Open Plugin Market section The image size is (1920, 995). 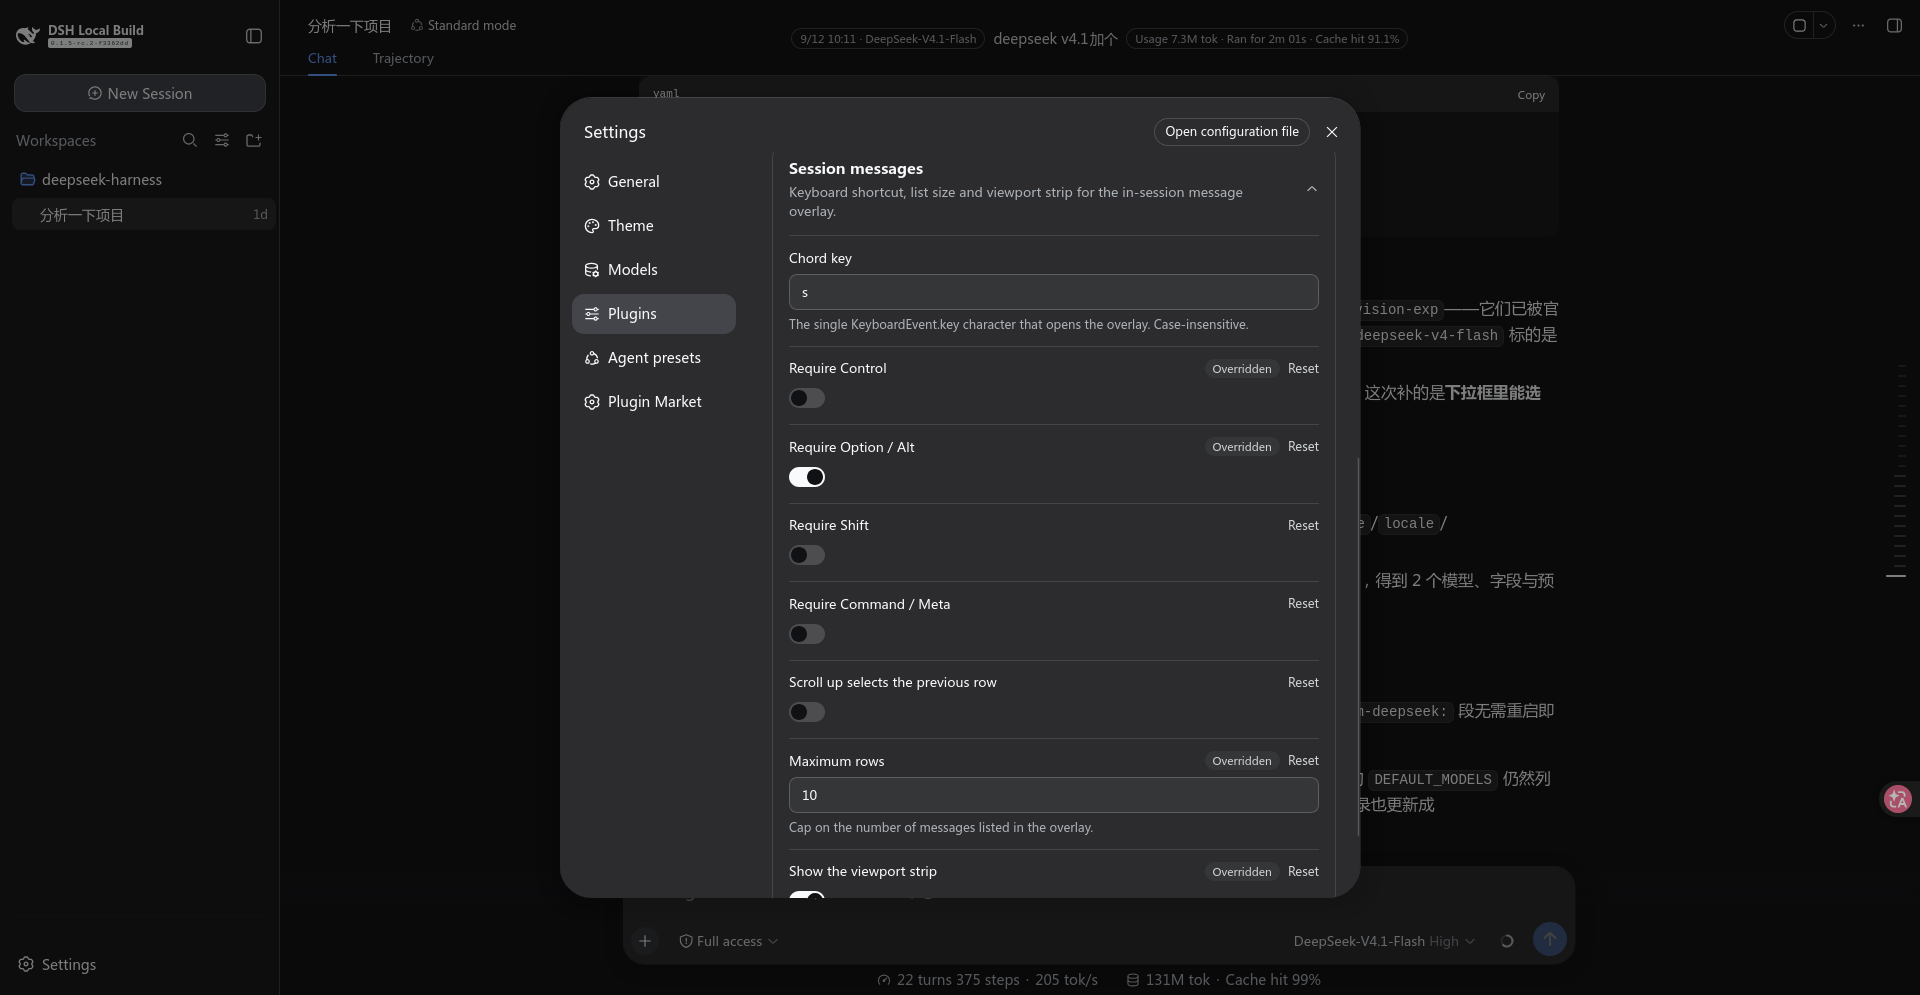tap(654, 402)
